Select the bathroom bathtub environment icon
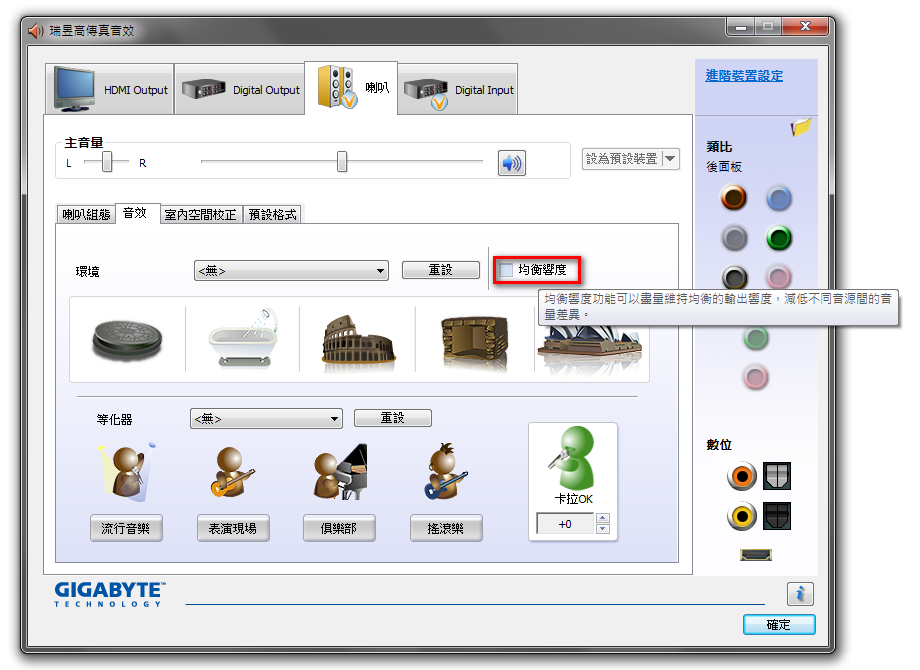 click(243, 338)
